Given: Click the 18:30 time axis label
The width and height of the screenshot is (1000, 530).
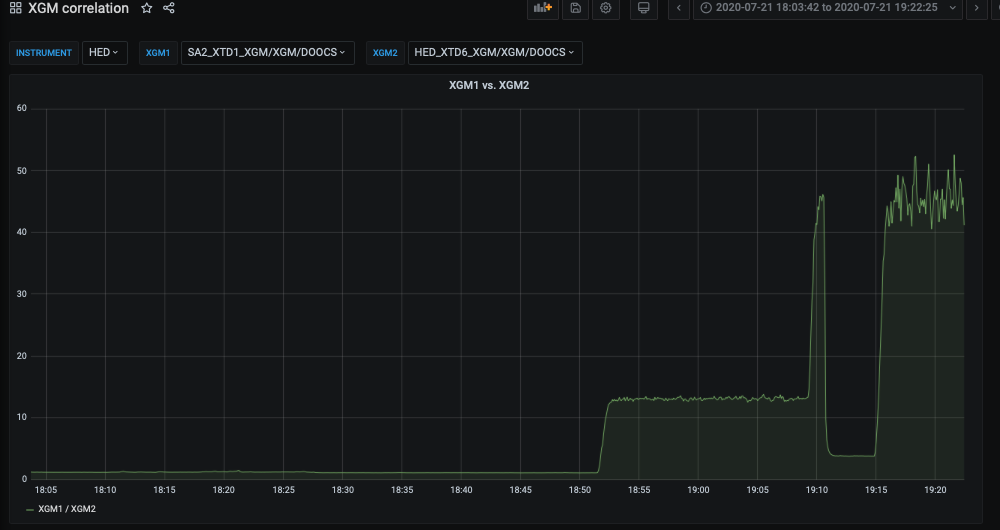Looking at the screenshot, I should (342, 490).
